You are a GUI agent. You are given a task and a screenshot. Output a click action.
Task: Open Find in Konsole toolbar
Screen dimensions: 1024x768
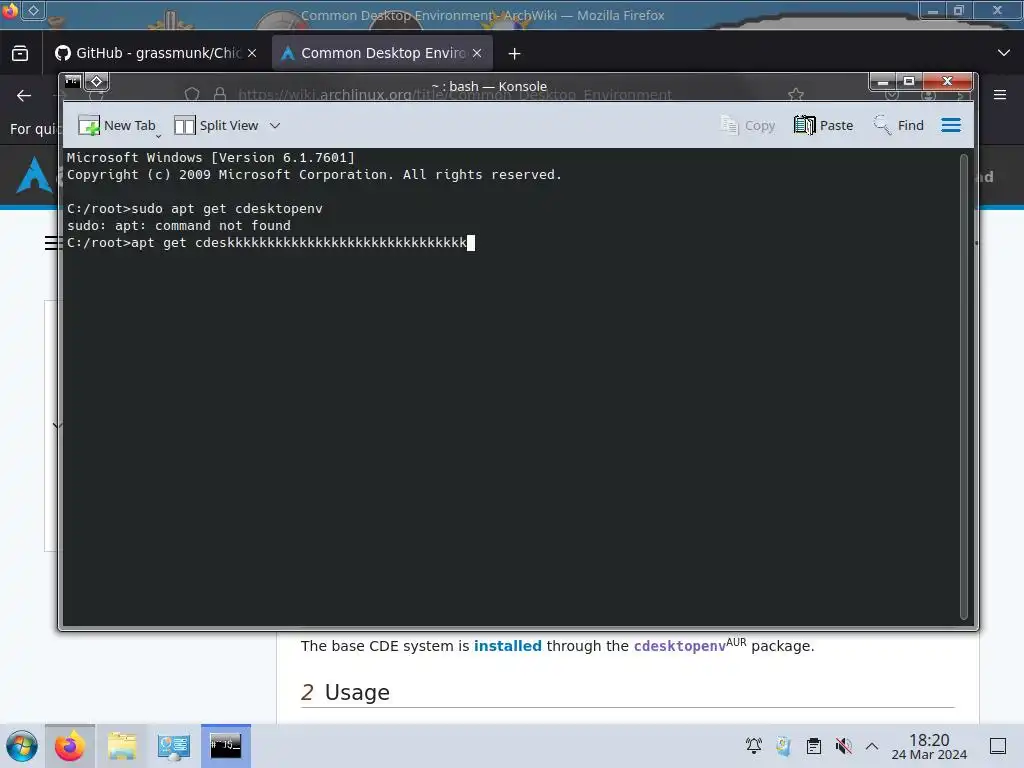[899, 125]
